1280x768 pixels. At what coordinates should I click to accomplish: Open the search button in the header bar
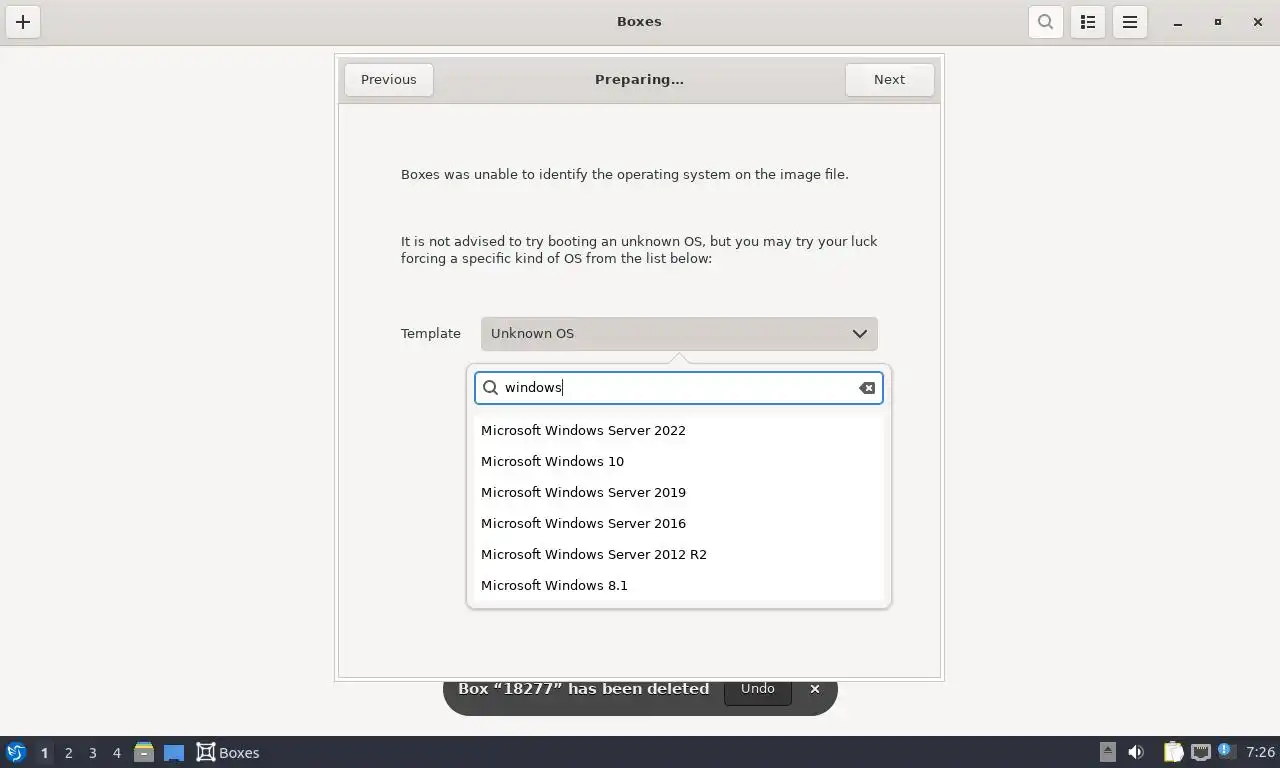tap(1045, 22)
